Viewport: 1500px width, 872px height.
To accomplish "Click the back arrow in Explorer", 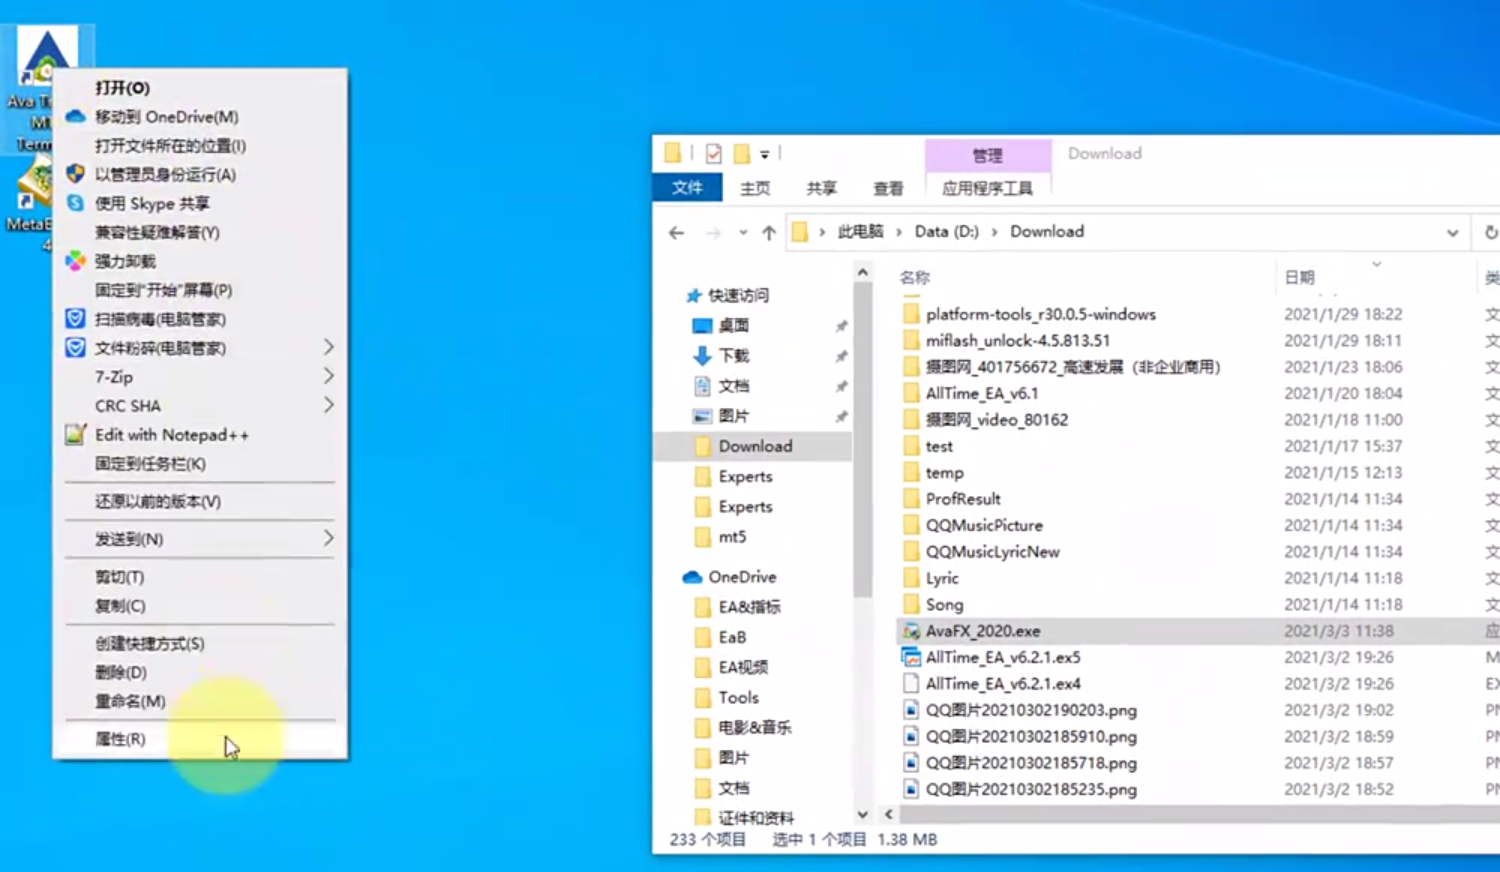I will coord(677,232).
